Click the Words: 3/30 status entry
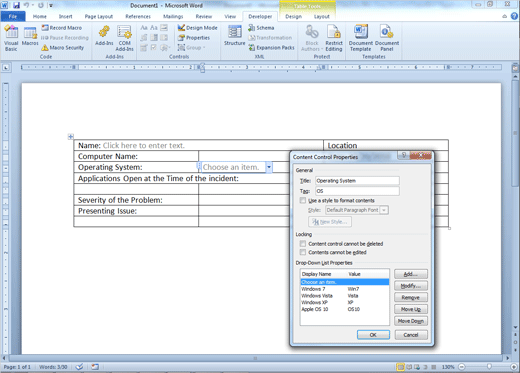Image resolution: width=520 pixels, height=373 pixels. pos(53,367)
